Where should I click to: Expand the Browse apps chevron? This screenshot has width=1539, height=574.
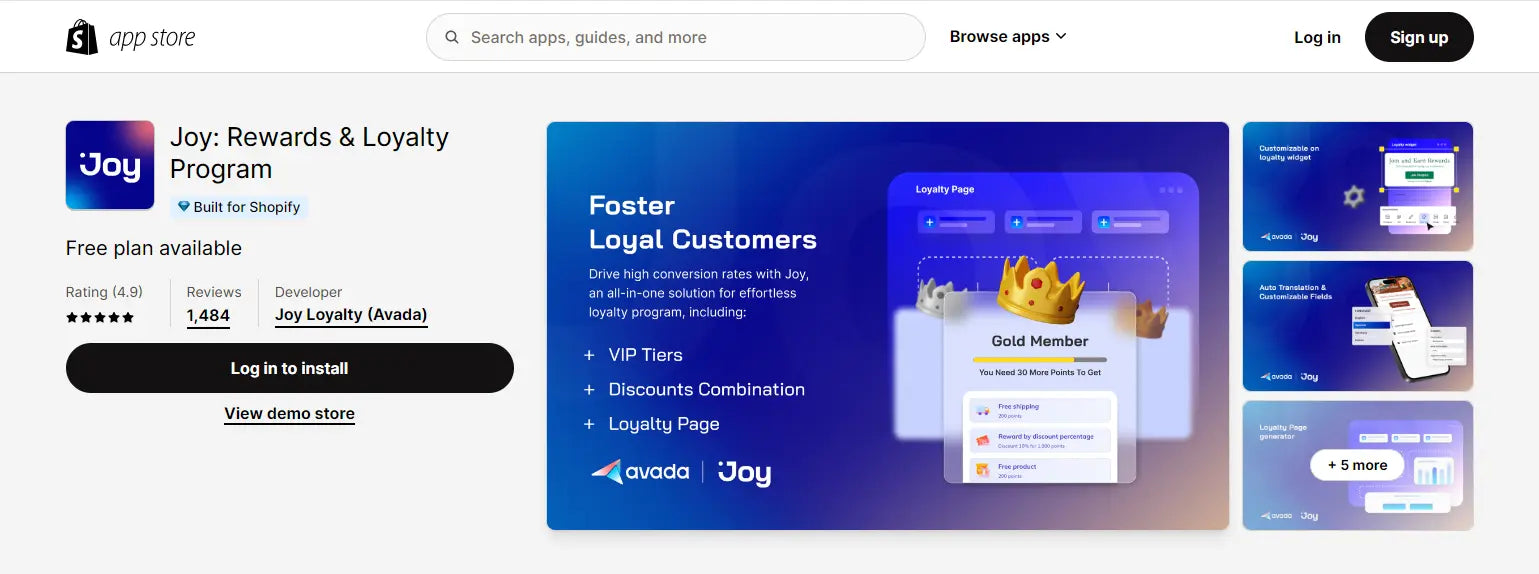(x=1061, y=37)
